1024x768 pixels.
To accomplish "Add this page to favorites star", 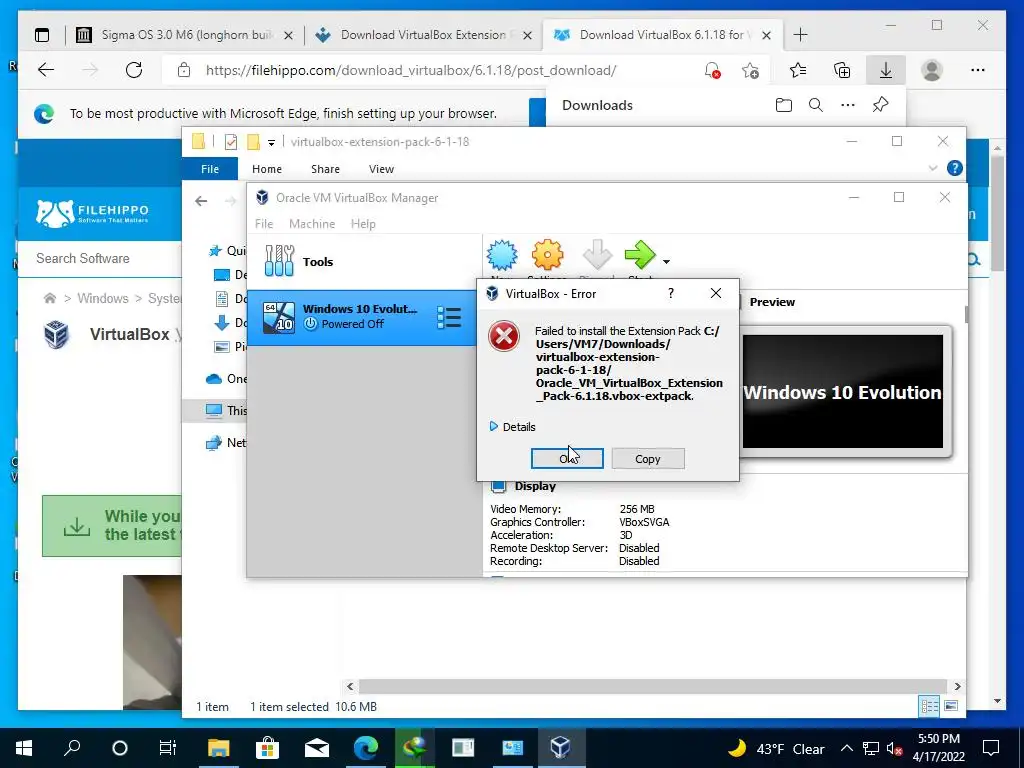I will (x=750, y=70).
